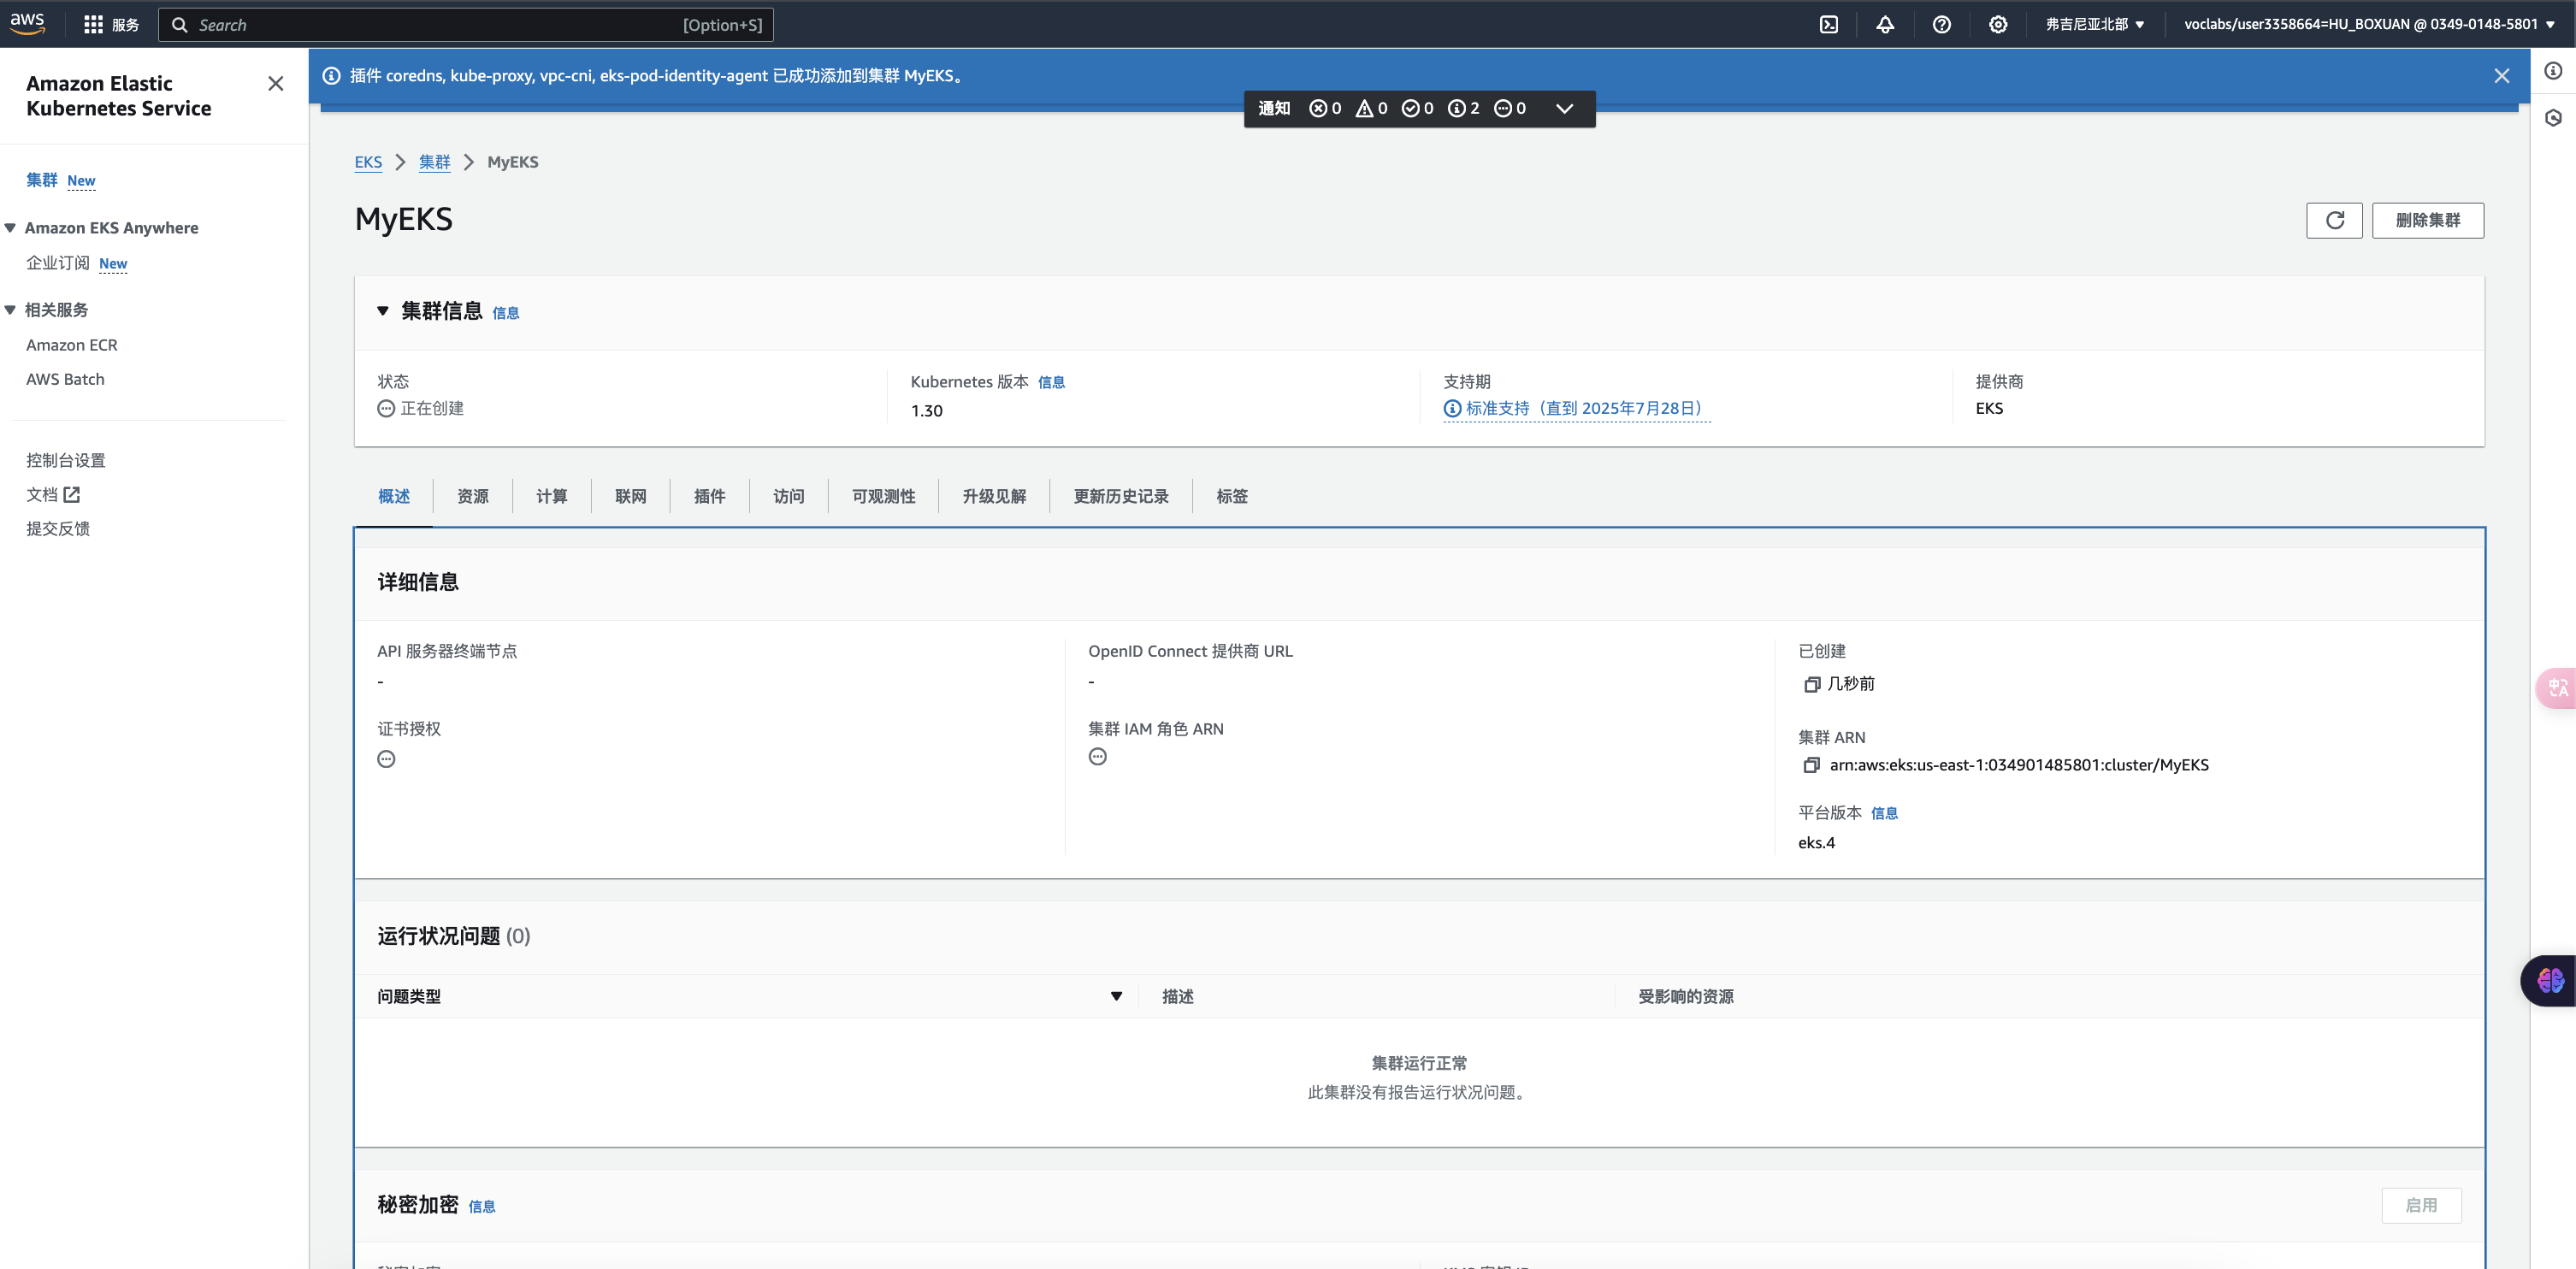2576x1269 pixels.
Task: Expand the 通知 notification bar chevron
Action: (1564, 109)
